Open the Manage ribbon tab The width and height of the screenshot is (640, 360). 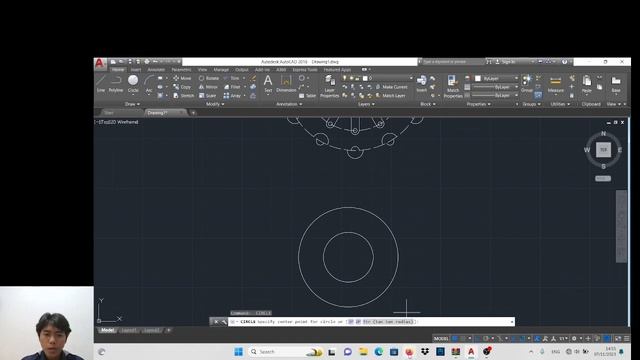tap(221, 70)
